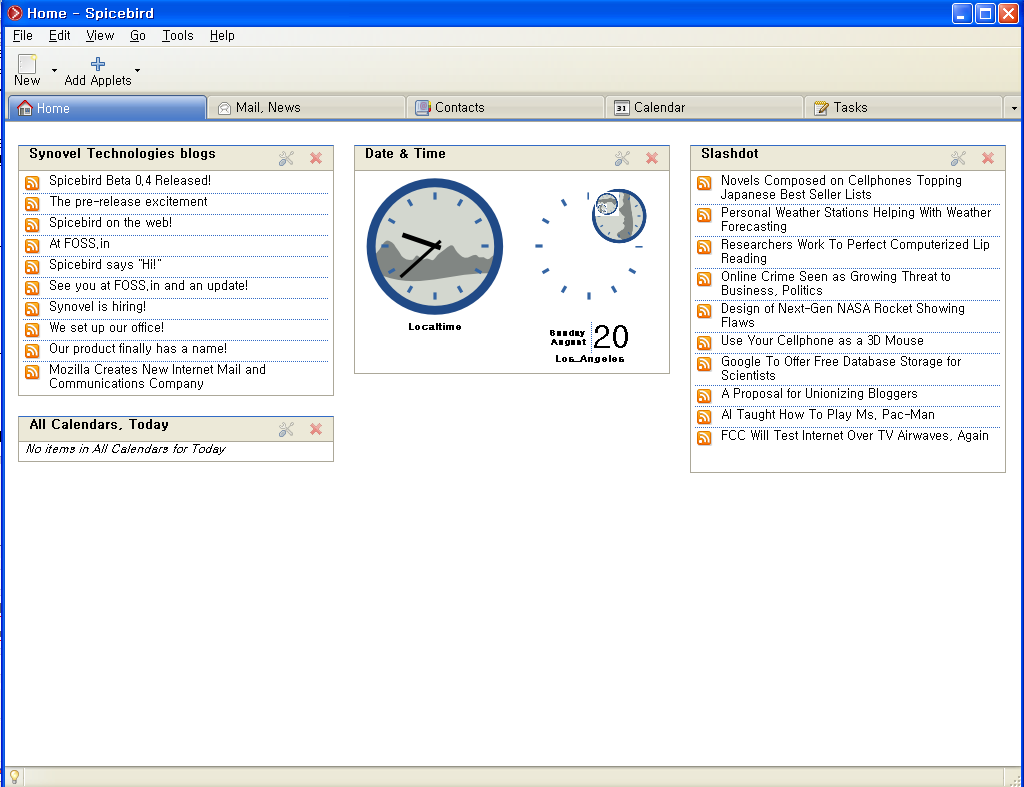
Task: Click the feed icon beside A Proposal for Unionizing Bloggers
Action: click(x=704, y=396)
